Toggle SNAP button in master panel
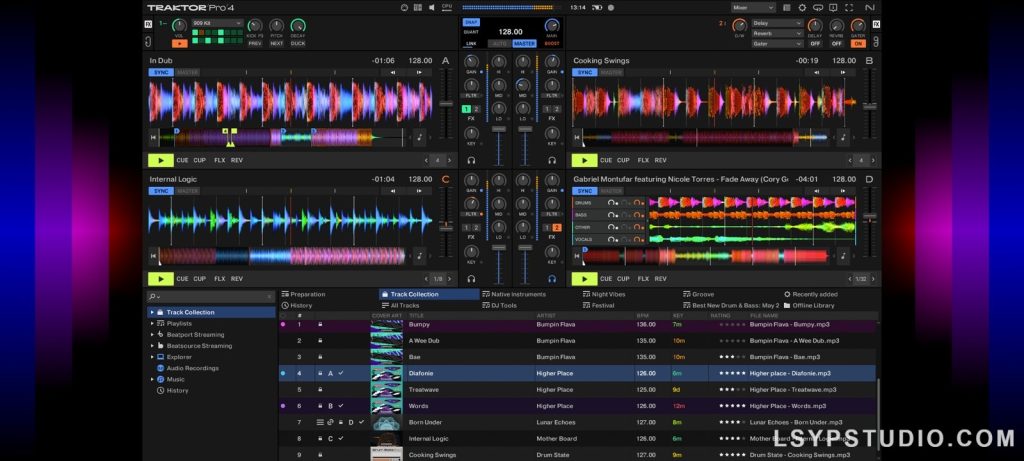Viewport: 1024px width, 461px height. (x=471, y=22)
